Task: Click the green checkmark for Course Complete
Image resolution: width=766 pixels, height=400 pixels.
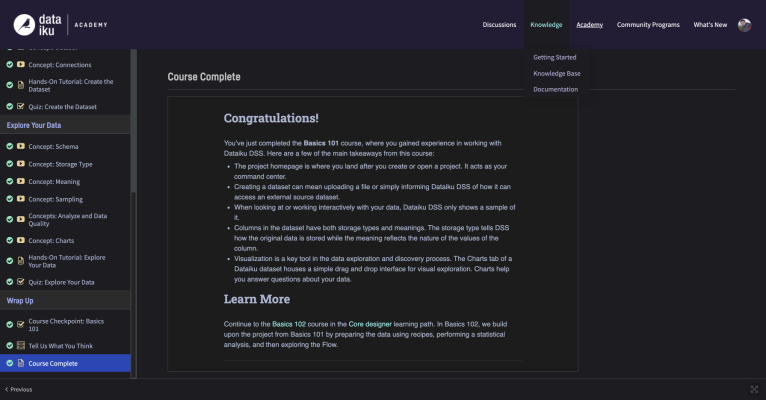Action: point(9,363)
